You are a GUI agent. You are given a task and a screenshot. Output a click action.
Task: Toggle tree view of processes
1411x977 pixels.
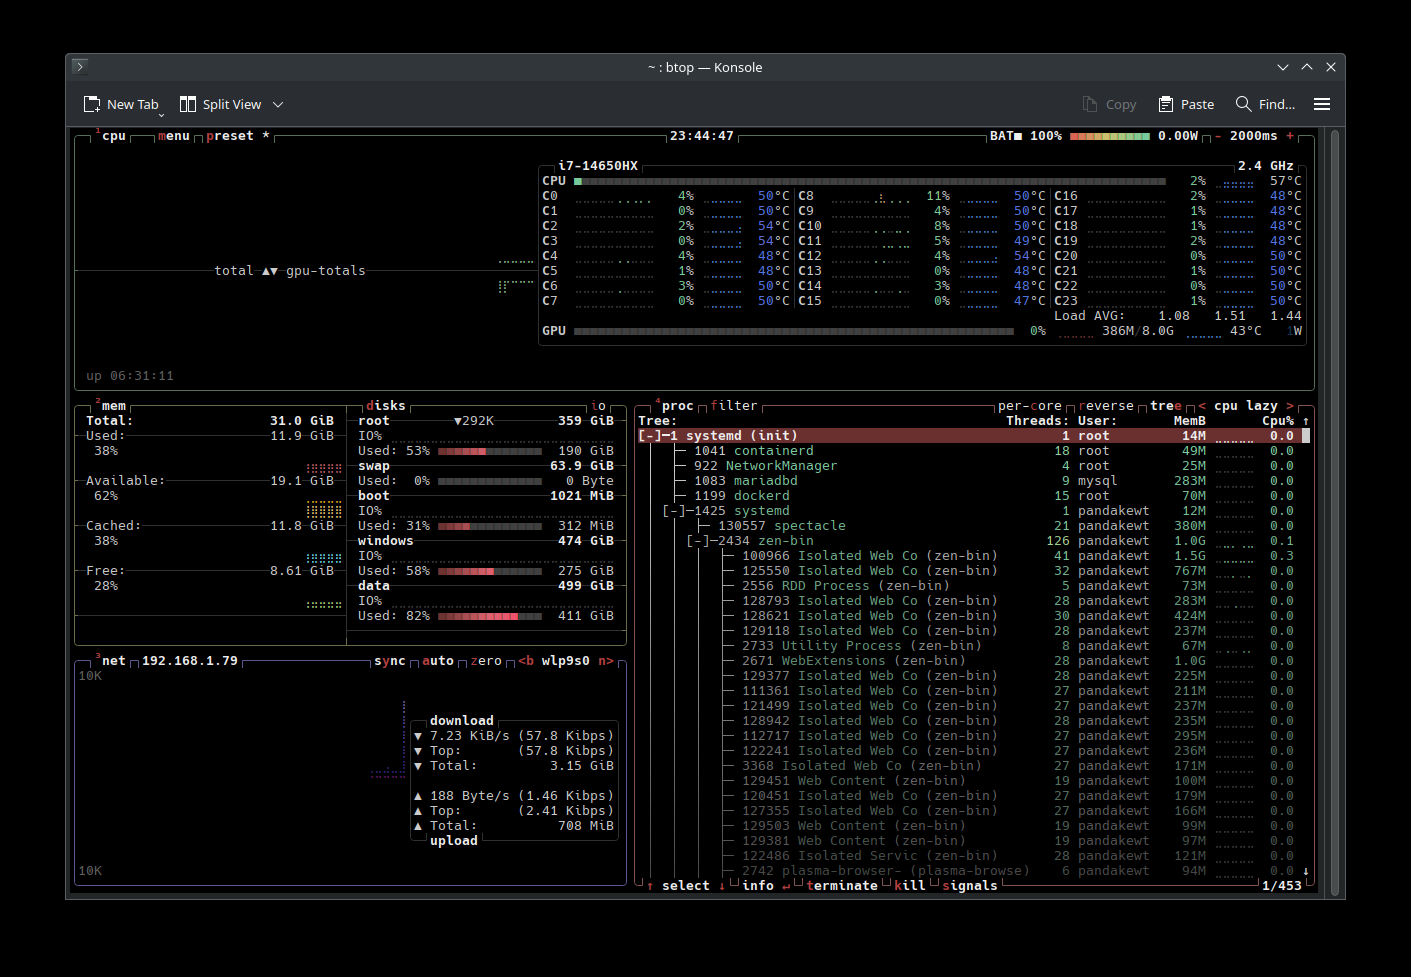tap(1165, 406)
